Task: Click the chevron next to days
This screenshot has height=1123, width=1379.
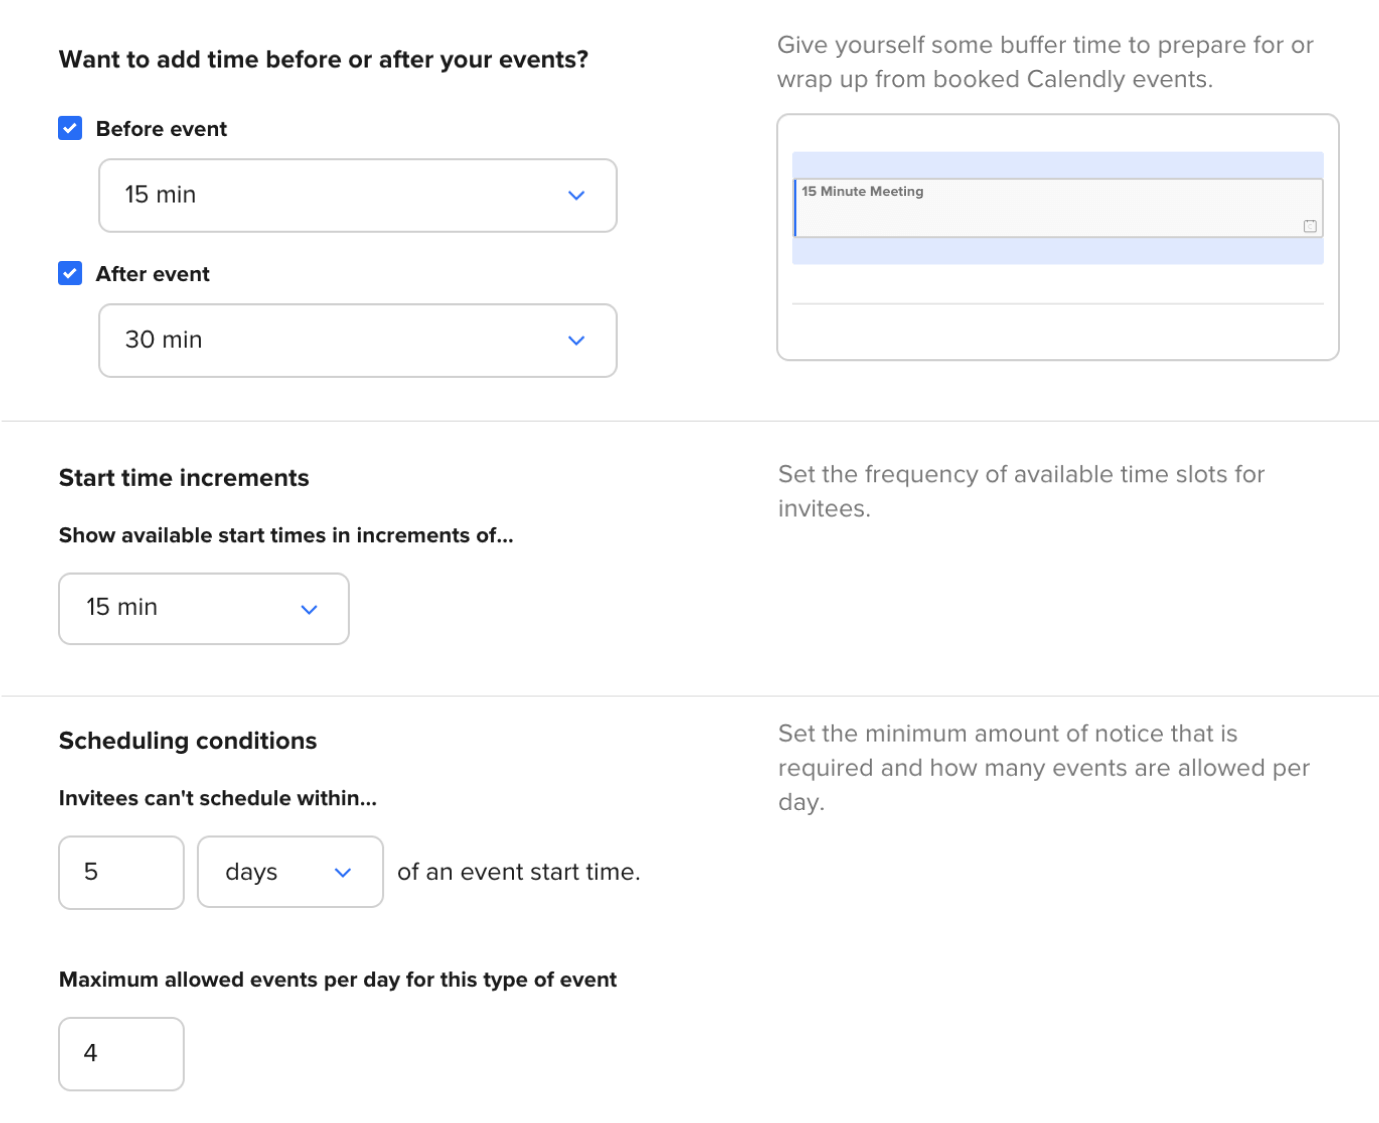Action: point(343,872)
